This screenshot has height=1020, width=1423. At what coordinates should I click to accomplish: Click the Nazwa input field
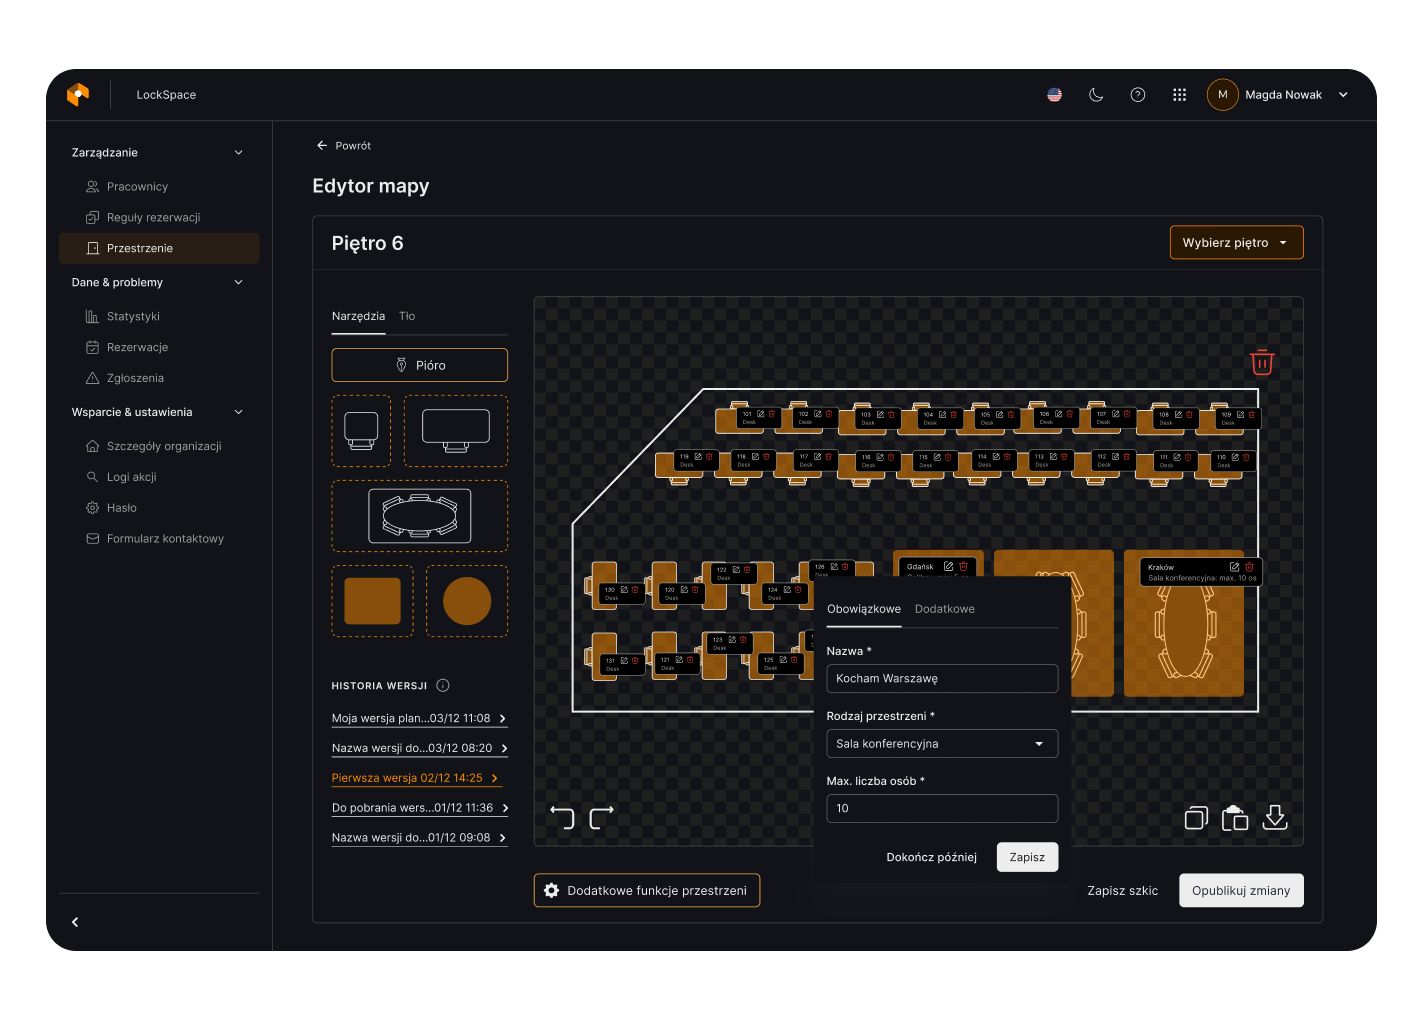[941, 679]
